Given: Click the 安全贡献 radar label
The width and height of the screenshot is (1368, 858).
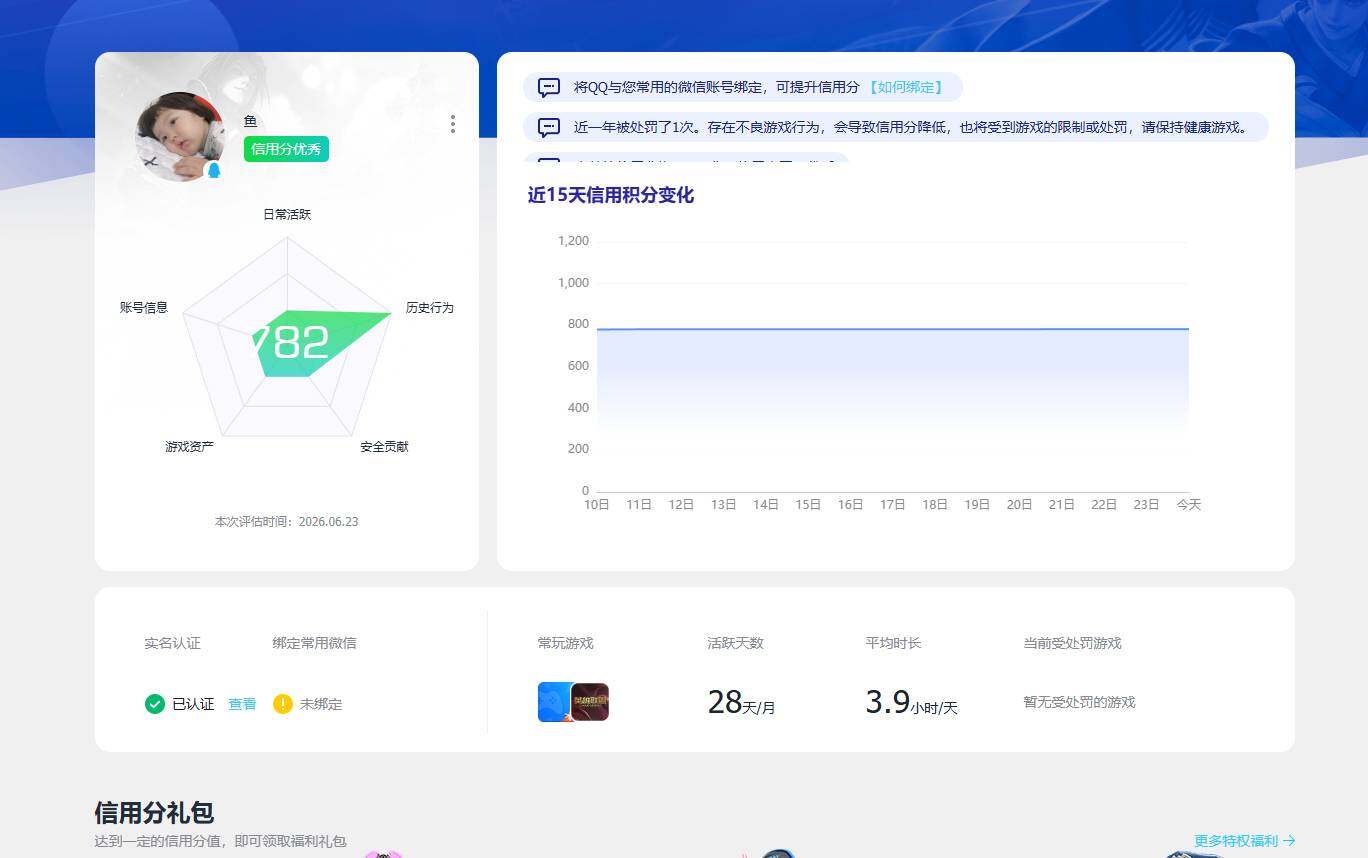Looking at the screenshot, I should [385, 446].
